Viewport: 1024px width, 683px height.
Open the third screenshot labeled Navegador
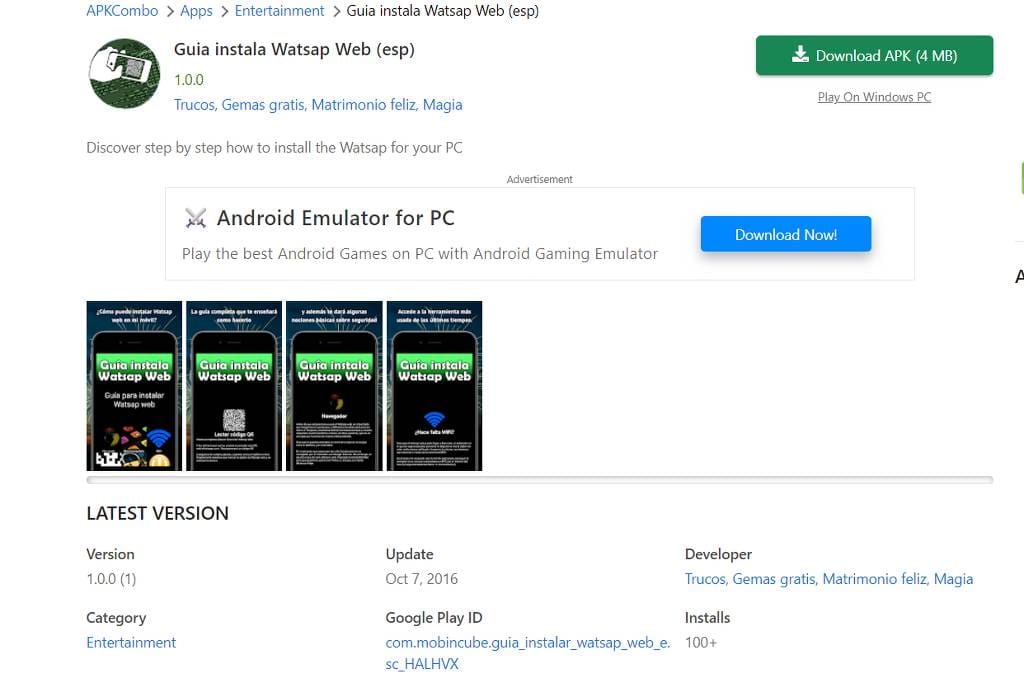pyautogui.click(x=334, y=385)
